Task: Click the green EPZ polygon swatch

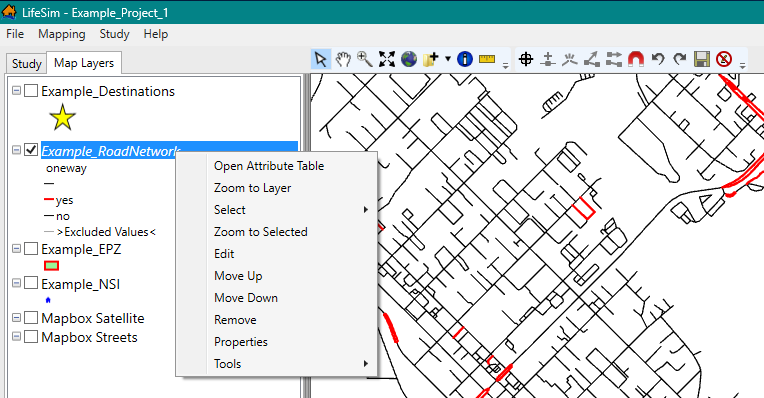Action: coord(51,265)
